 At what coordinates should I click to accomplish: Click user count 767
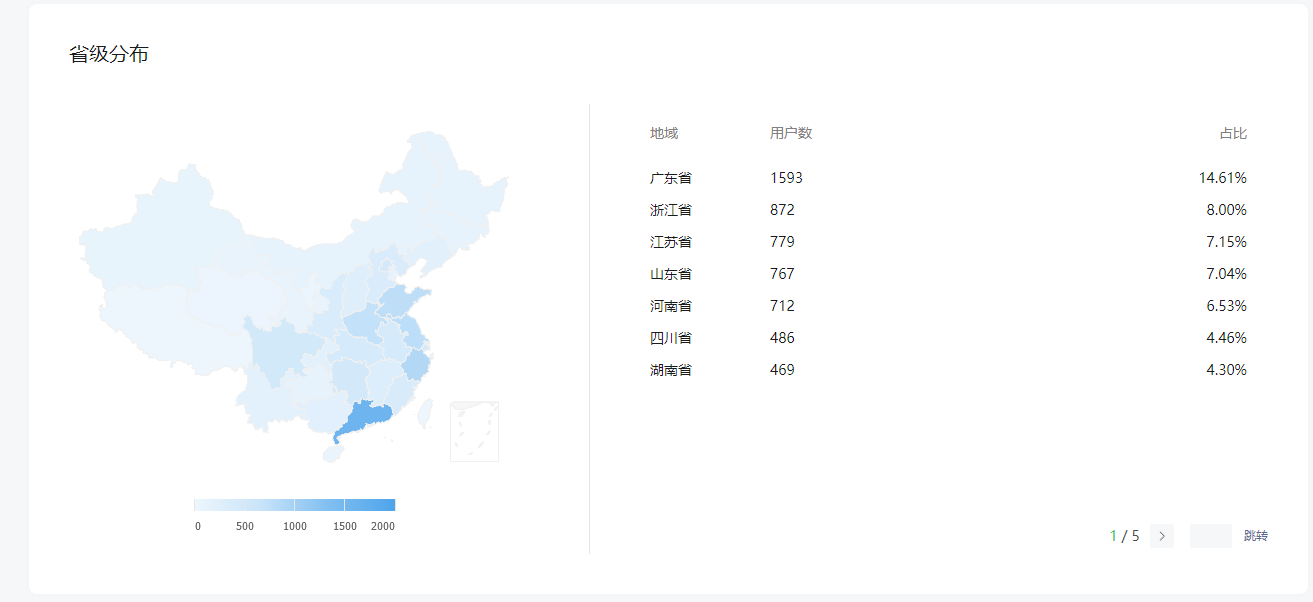(782, 274)
